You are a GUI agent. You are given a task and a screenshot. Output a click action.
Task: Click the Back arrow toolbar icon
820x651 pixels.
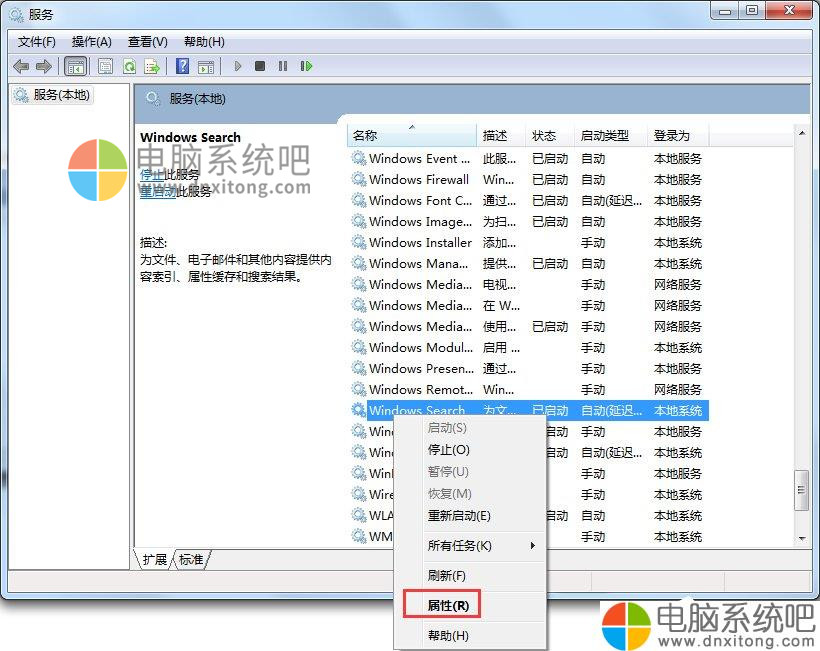pos(21,66)
